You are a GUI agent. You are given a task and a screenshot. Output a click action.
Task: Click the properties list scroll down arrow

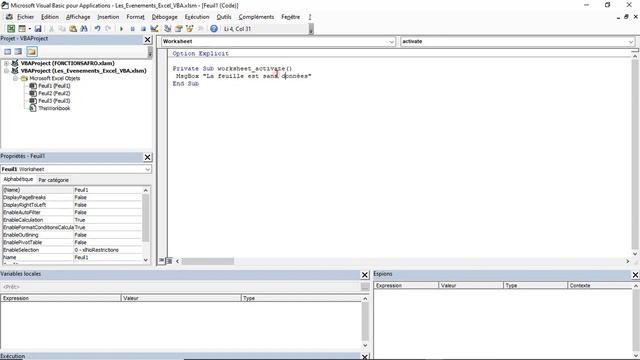click(146, 260)
